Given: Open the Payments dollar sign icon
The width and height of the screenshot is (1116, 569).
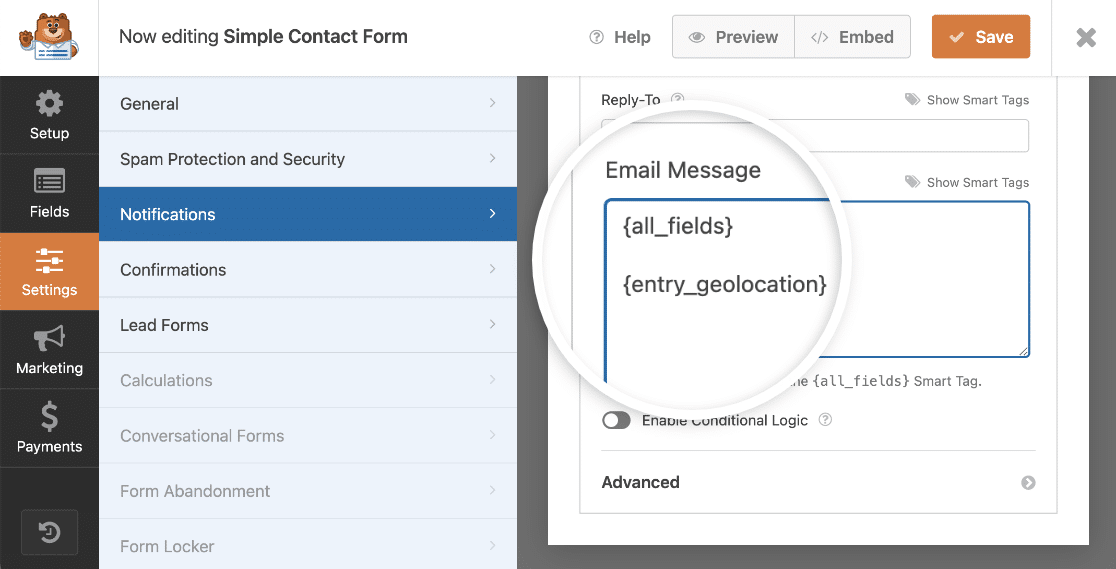Looking at the screenshot, I should coord(49,417).
